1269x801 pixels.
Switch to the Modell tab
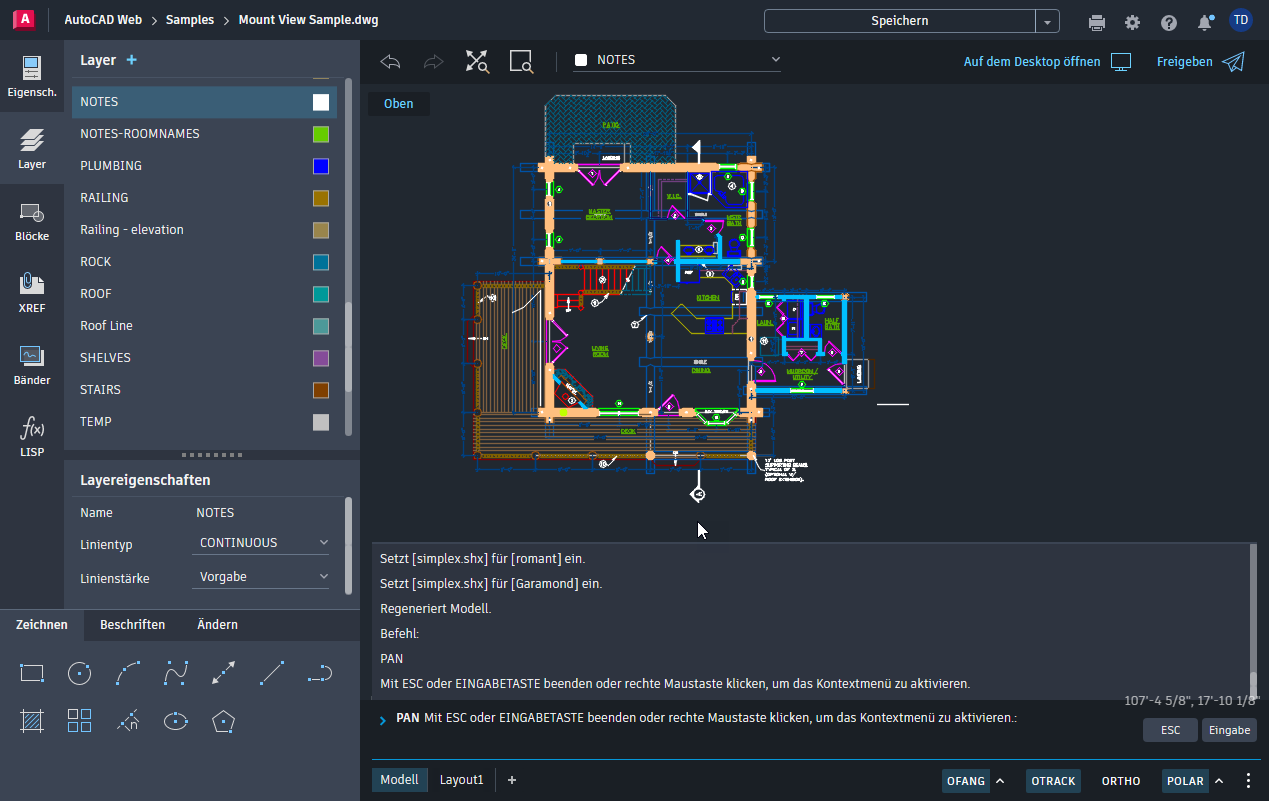click(400, 780)
